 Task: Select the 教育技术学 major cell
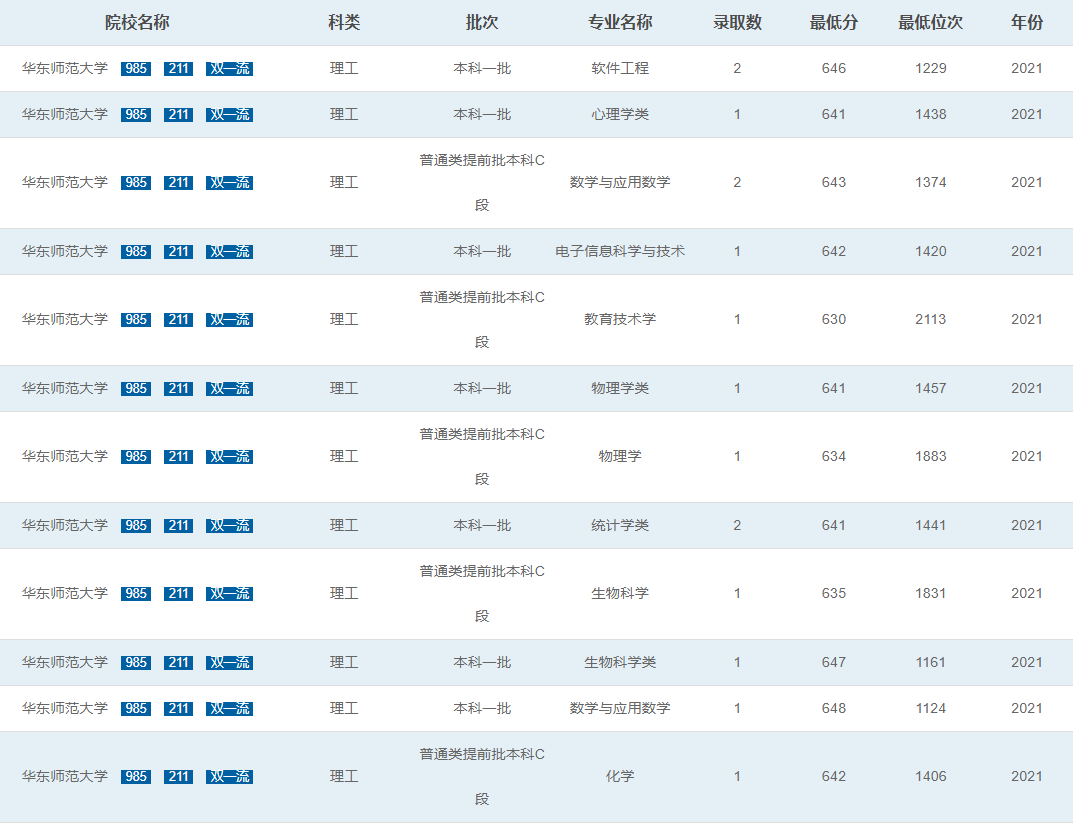coord(620,320)
